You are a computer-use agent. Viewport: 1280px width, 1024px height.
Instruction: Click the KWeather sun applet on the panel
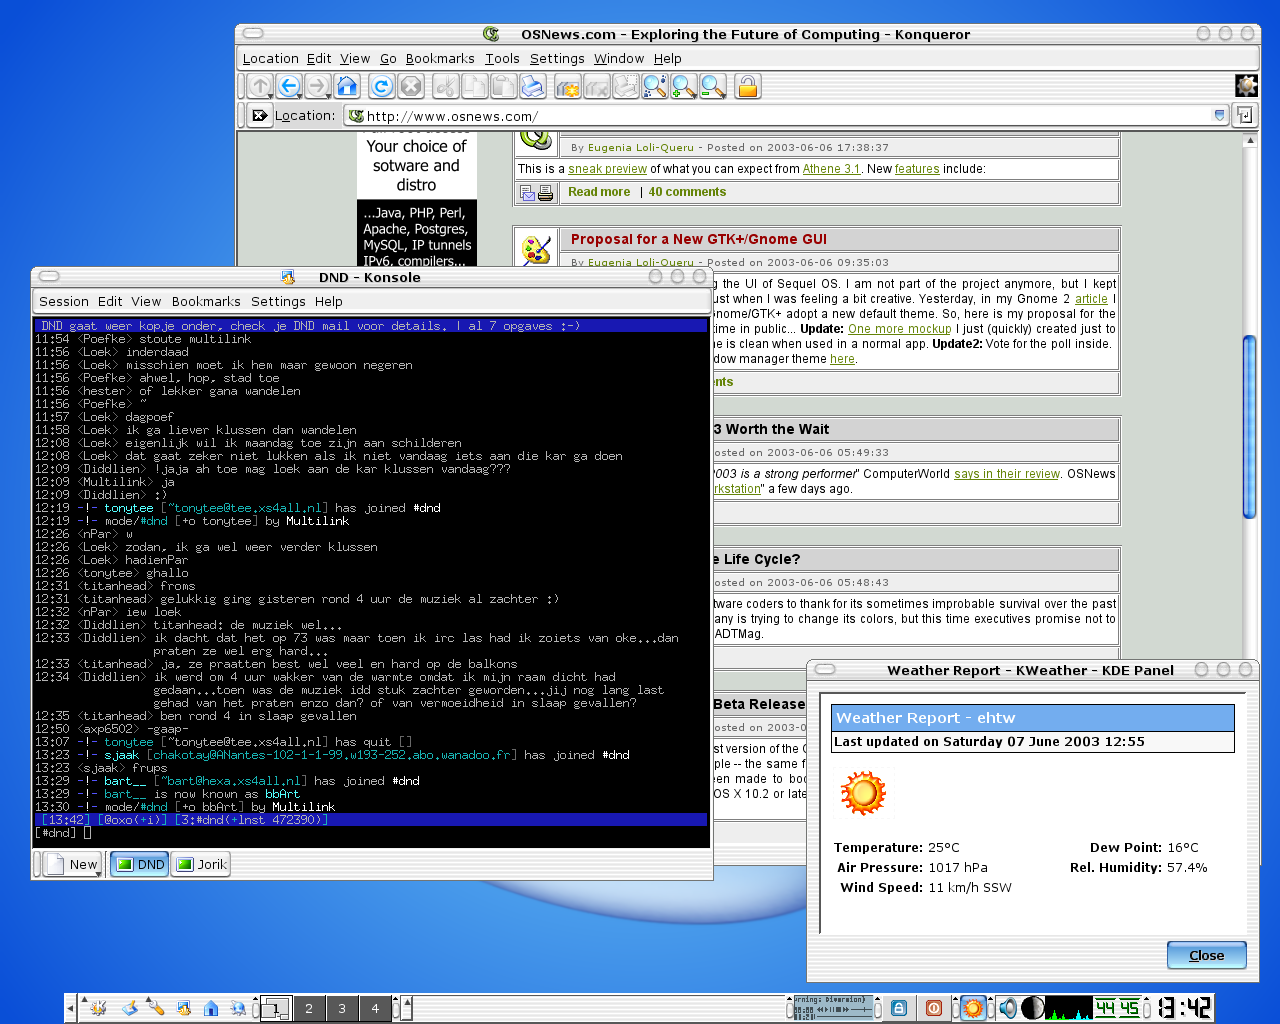972,1008
